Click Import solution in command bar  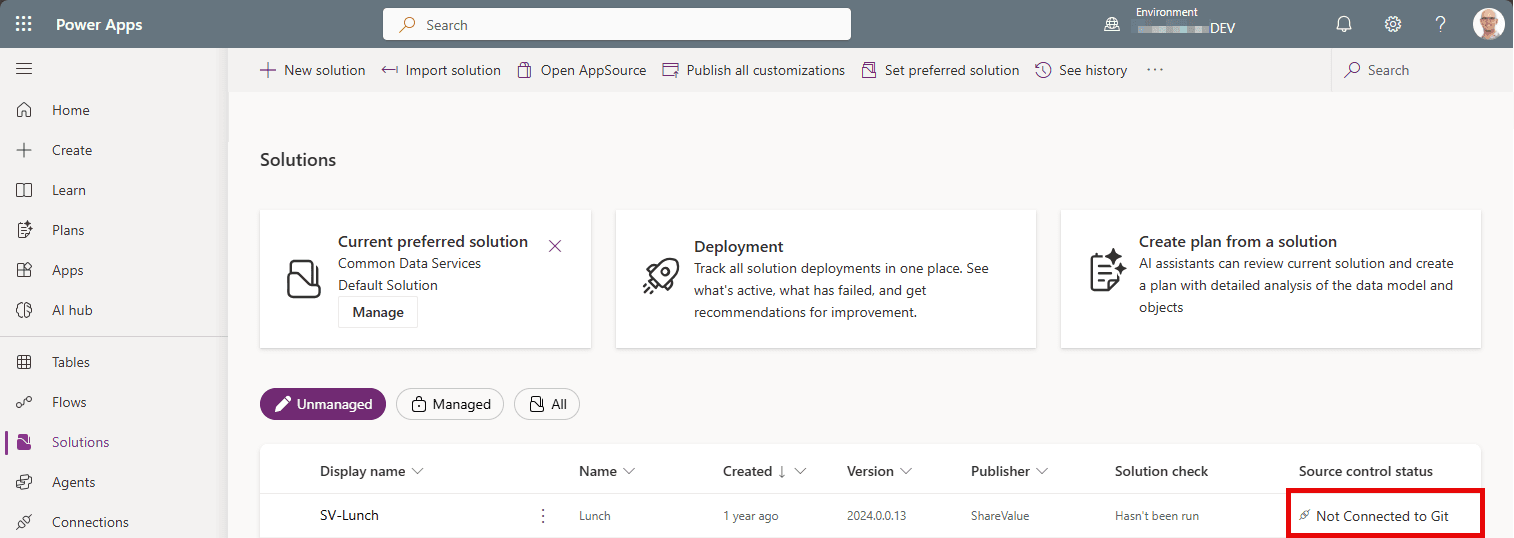click(441, 70)
